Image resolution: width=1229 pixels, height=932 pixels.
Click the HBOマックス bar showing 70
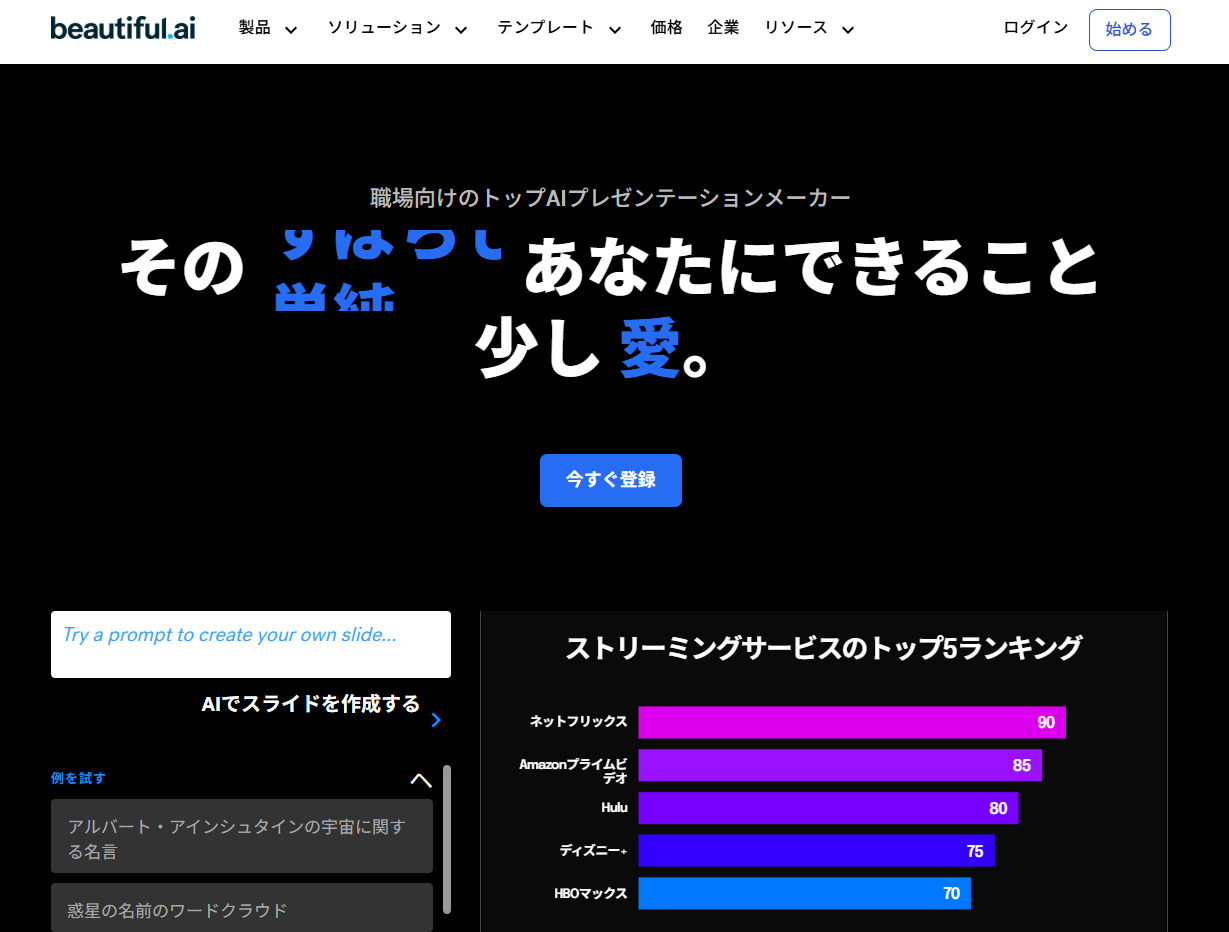point(805,893)
